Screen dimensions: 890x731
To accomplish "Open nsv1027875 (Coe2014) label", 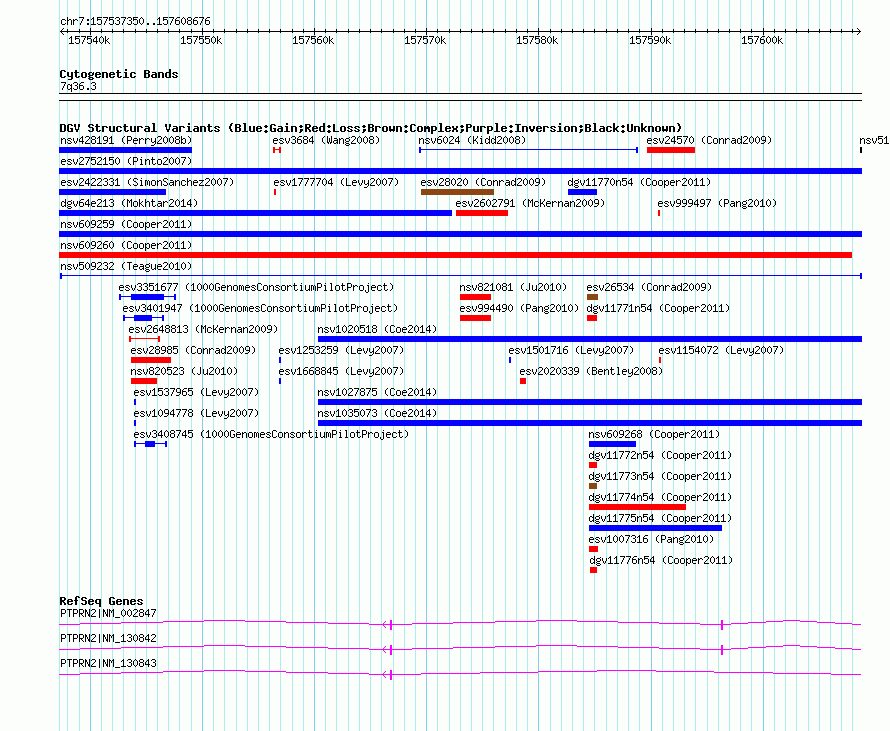I will [377, 392].
